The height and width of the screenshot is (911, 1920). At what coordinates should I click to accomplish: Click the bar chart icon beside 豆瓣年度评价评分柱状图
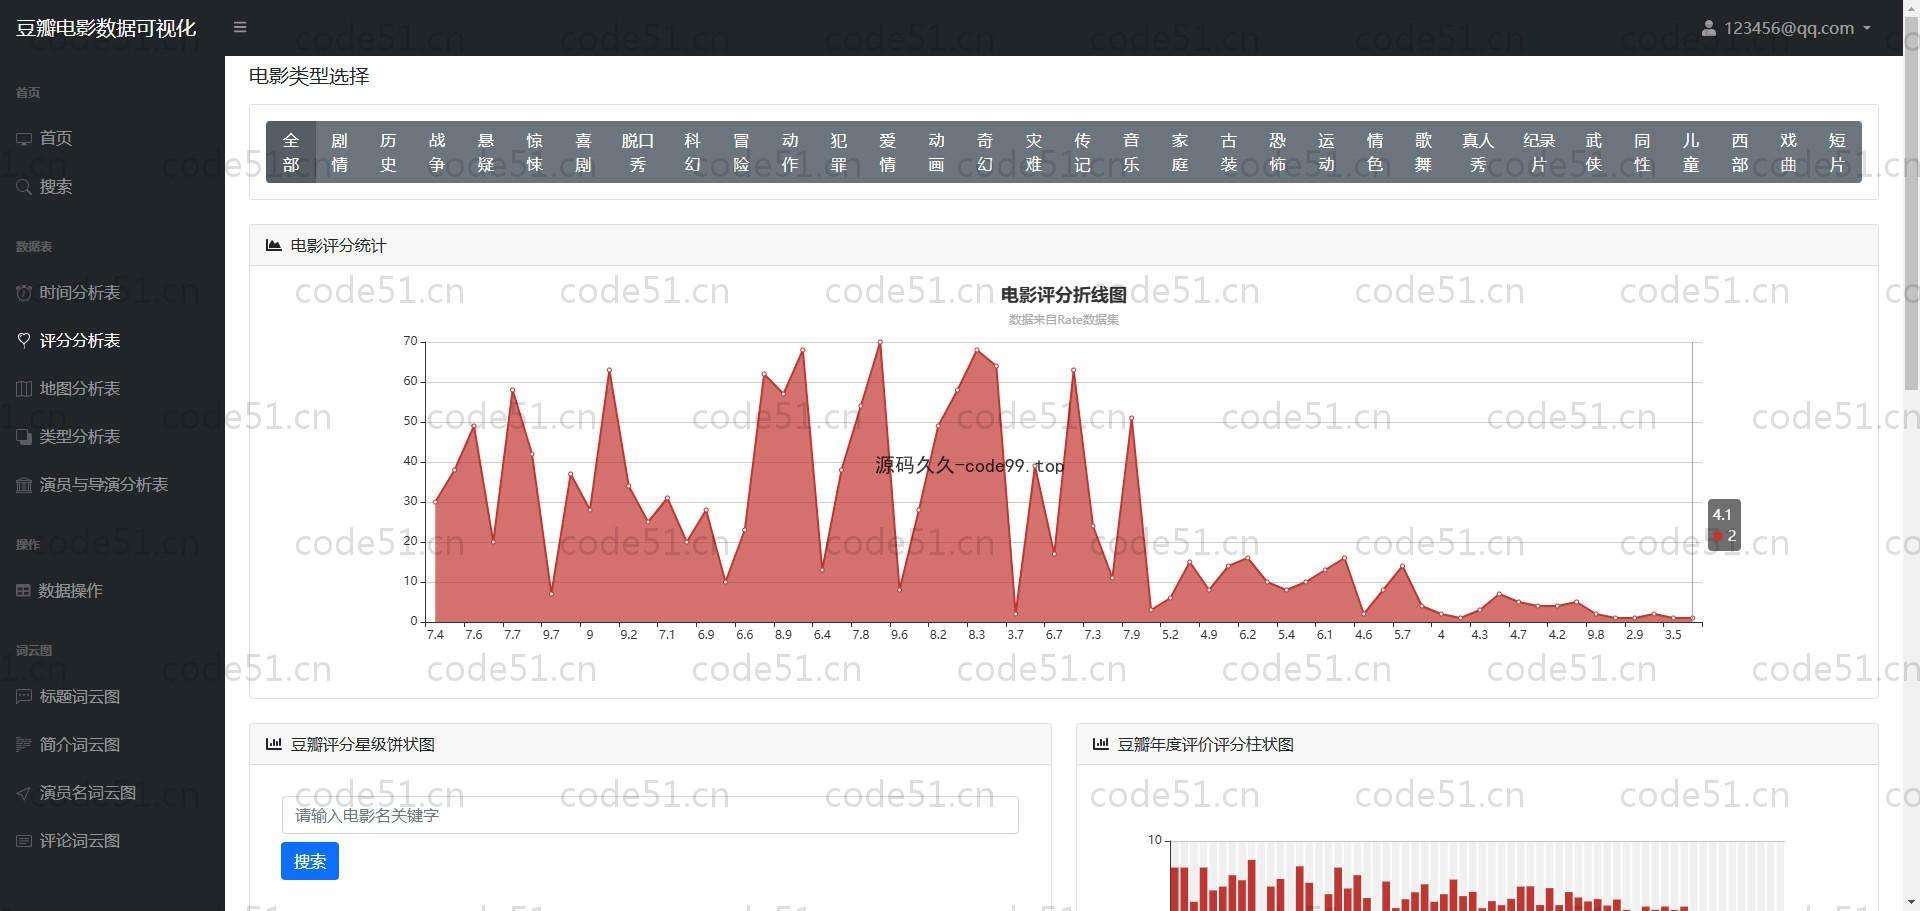[x=1101, y=744]
